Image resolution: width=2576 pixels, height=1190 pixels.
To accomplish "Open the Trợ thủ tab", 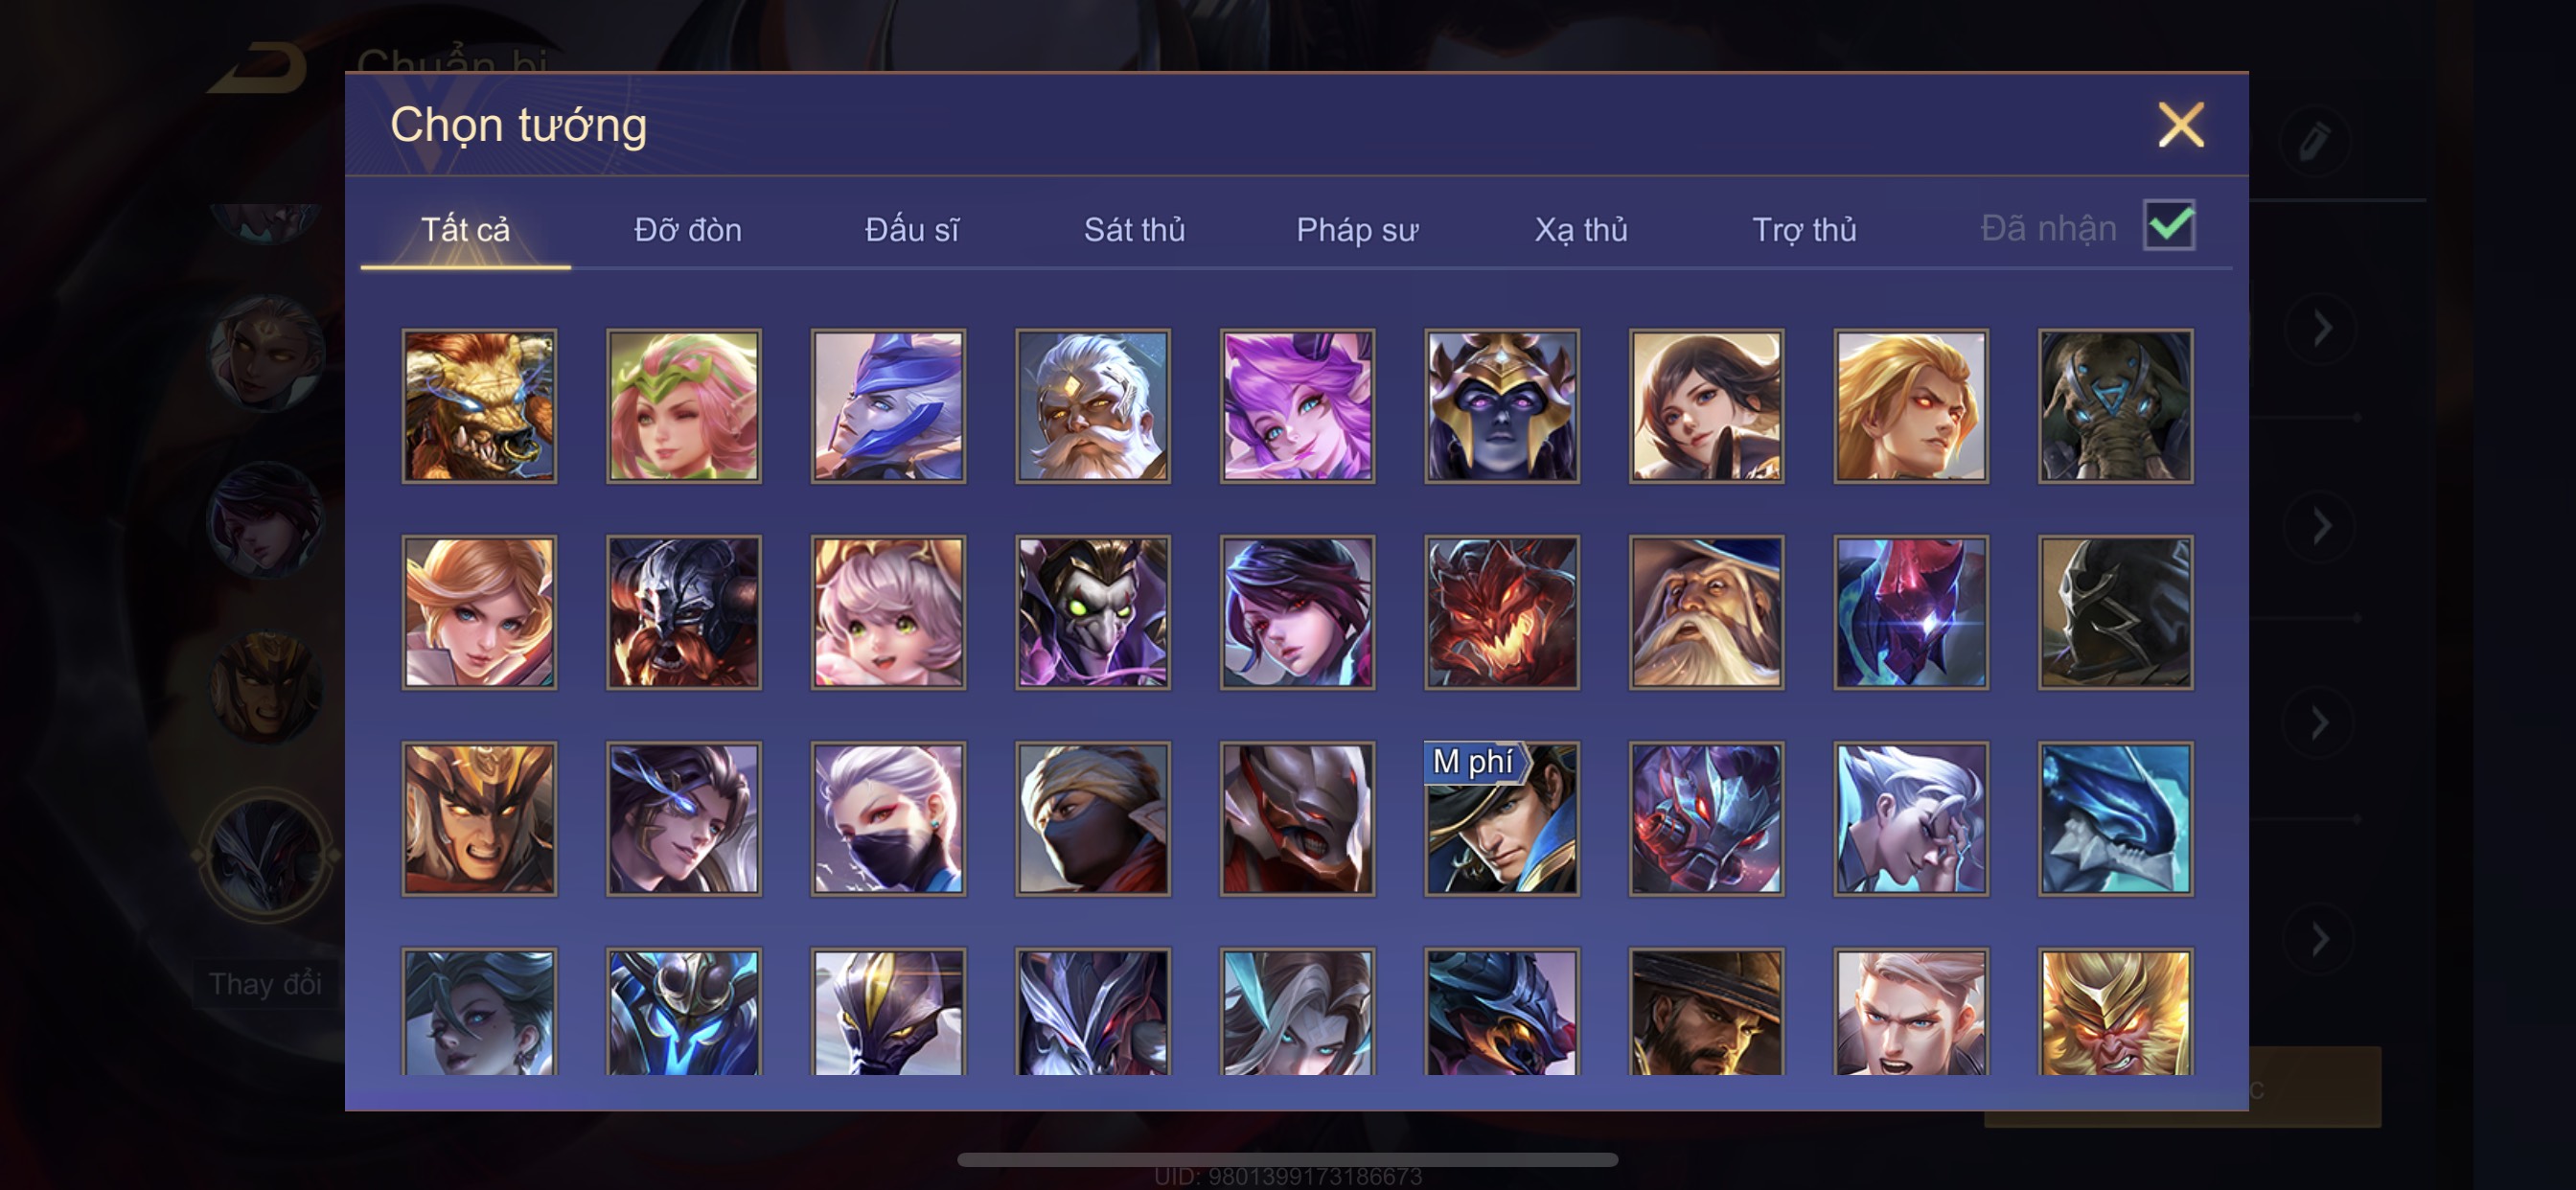I will (1804, 230).
